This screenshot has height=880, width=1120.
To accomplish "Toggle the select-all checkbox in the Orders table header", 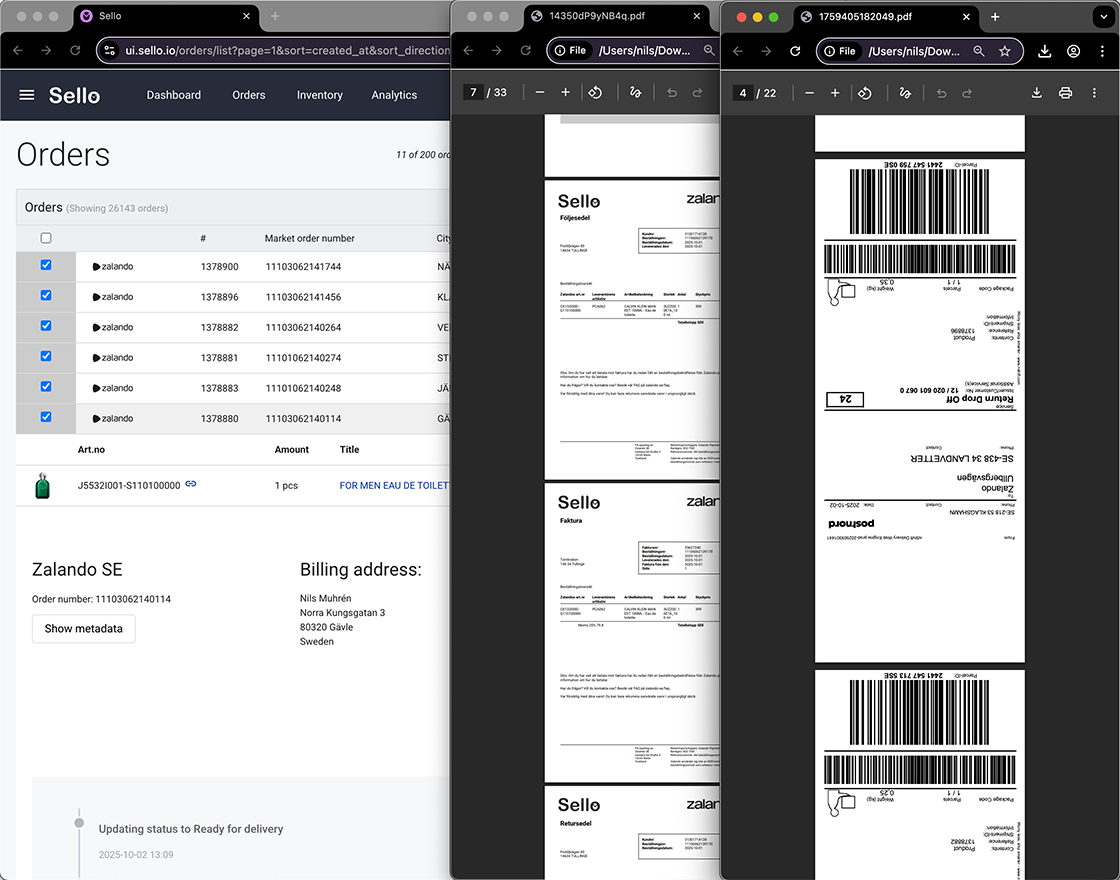I will point(46,238).
